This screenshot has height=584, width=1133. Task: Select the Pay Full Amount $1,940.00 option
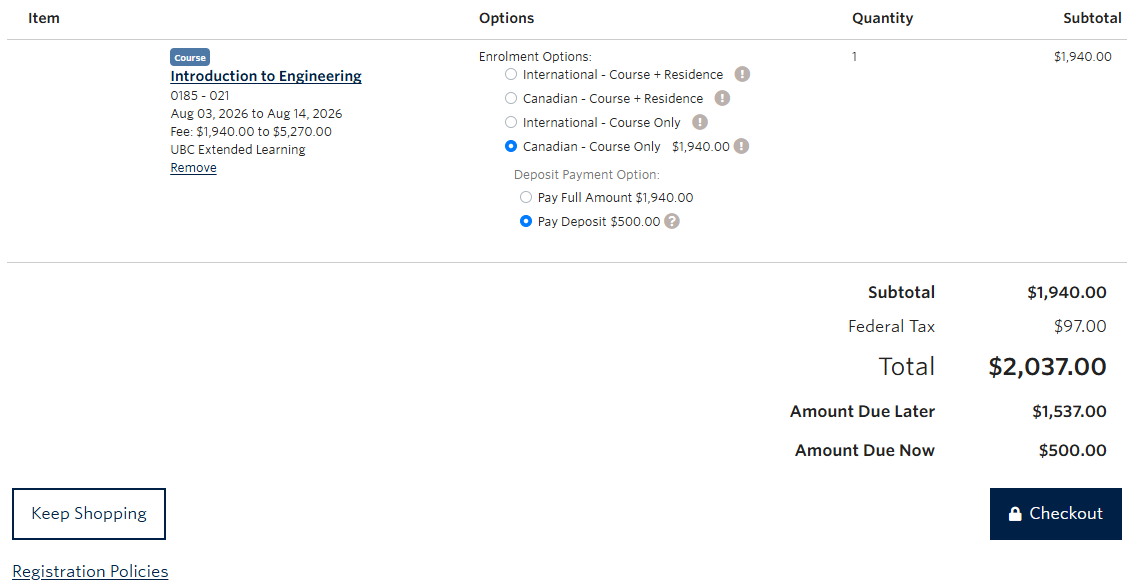click(x=526, y=197)
